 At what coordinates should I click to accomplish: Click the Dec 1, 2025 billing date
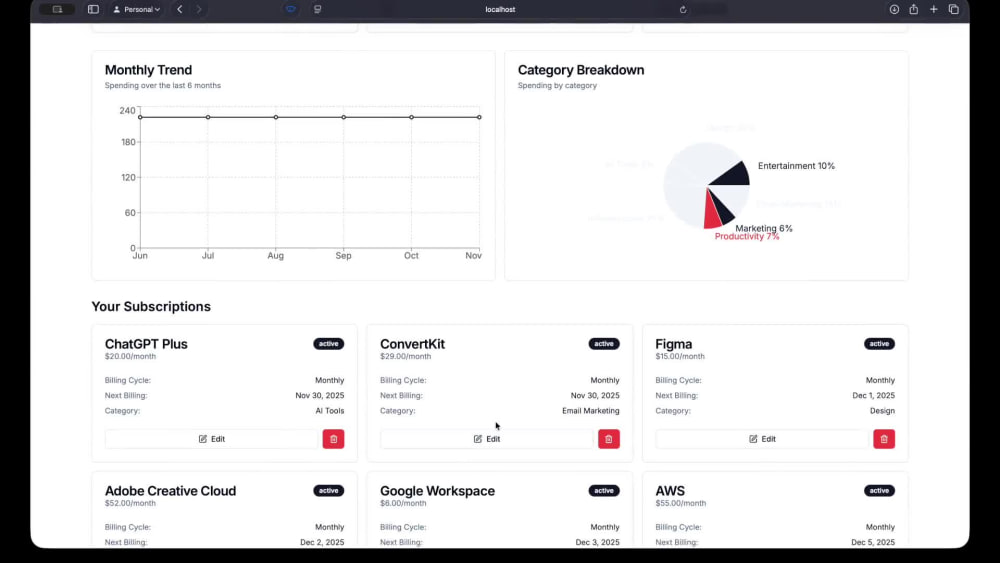click(874, 395)
